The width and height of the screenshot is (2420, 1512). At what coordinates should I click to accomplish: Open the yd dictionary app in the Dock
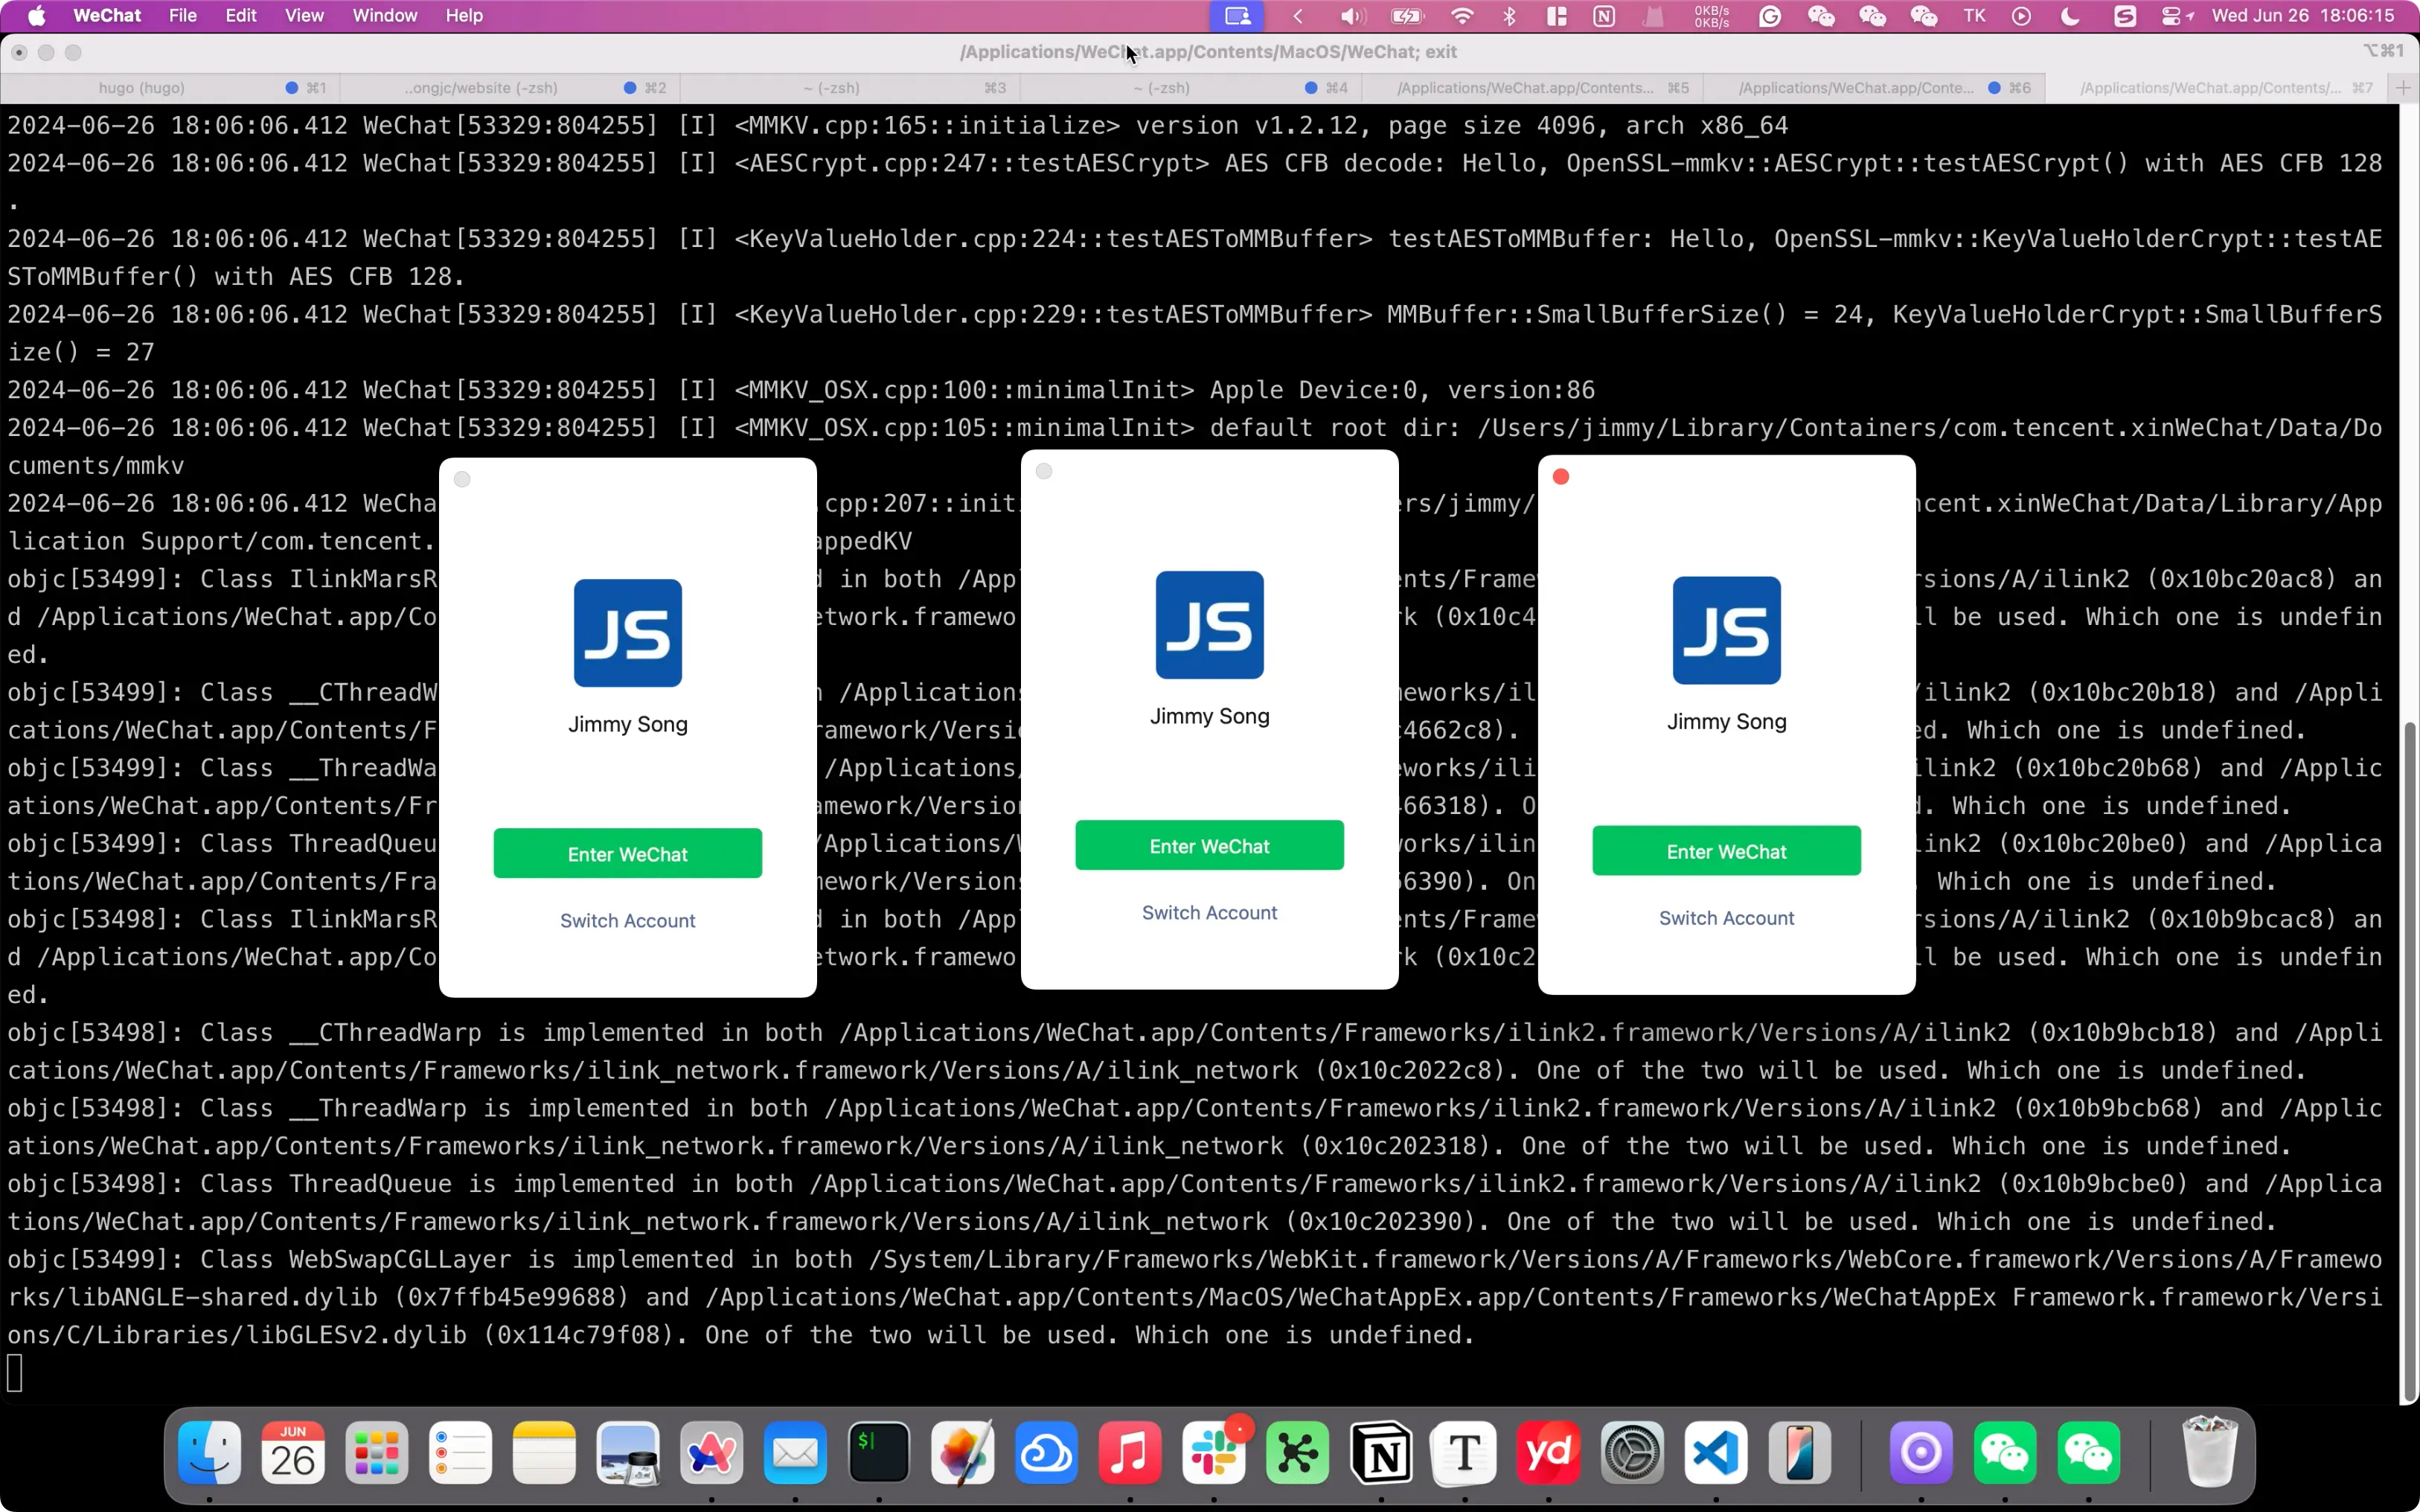(1549, 1453)
